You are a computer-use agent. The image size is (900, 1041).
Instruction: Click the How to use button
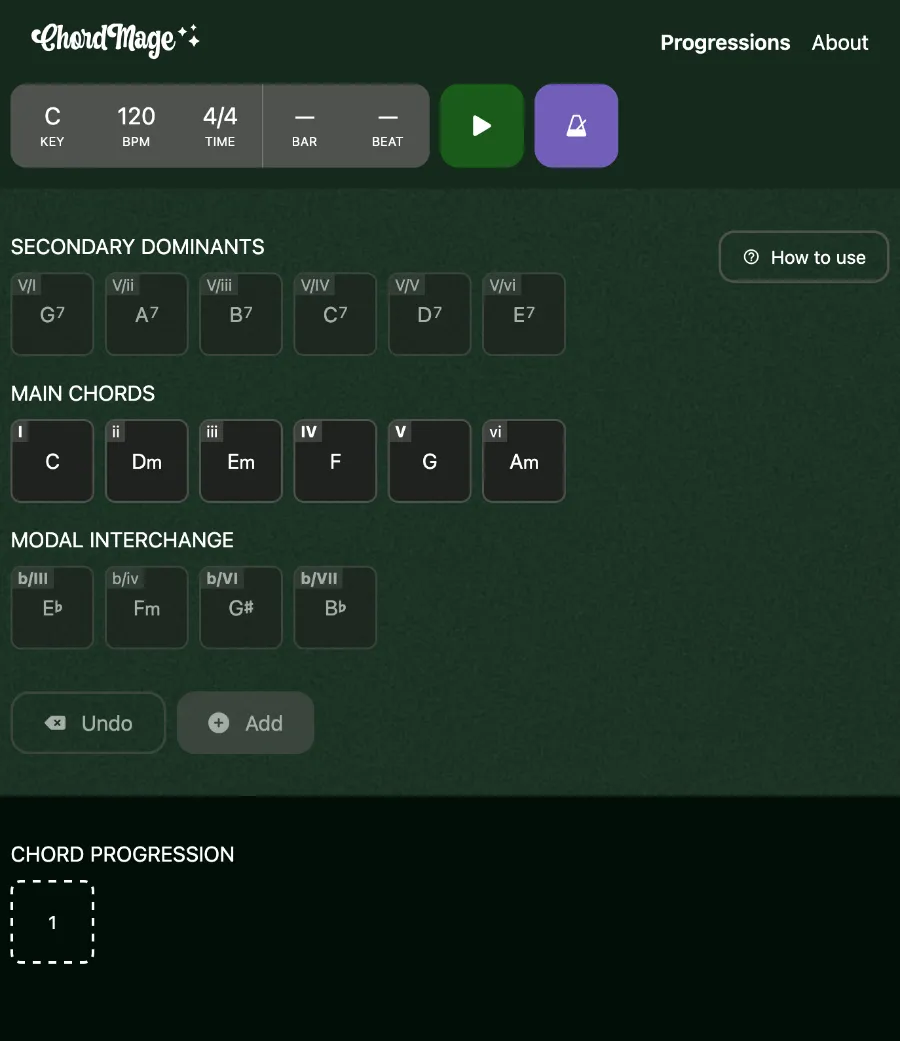click(x=803, y=257)
